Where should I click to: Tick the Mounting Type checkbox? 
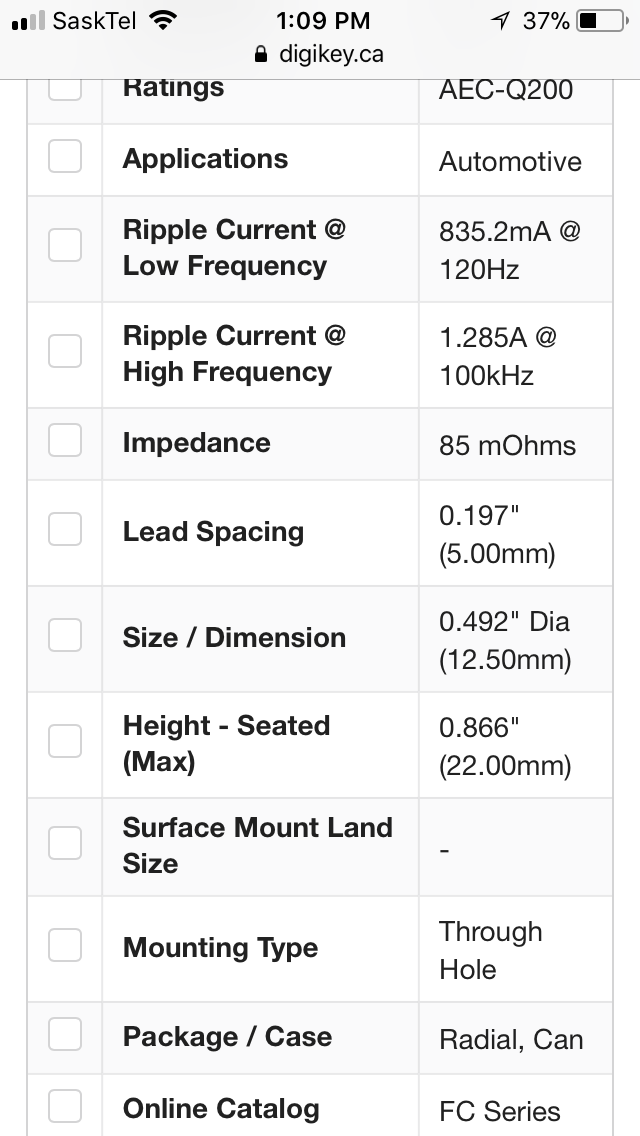click(65, 945)
